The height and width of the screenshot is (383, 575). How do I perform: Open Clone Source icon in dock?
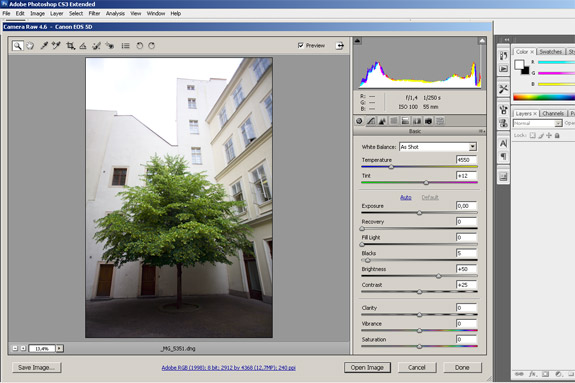click(x=503, y=123)
